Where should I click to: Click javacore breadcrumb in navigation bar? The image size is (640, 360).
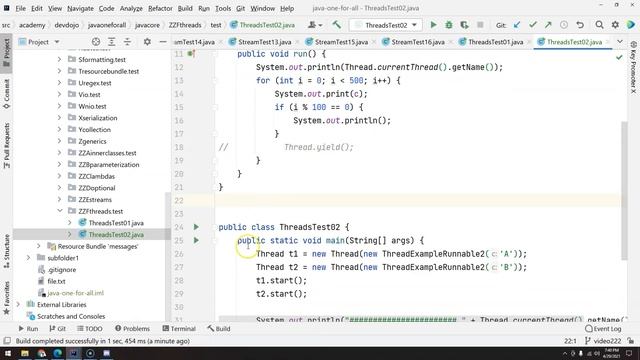pos(147,25)
